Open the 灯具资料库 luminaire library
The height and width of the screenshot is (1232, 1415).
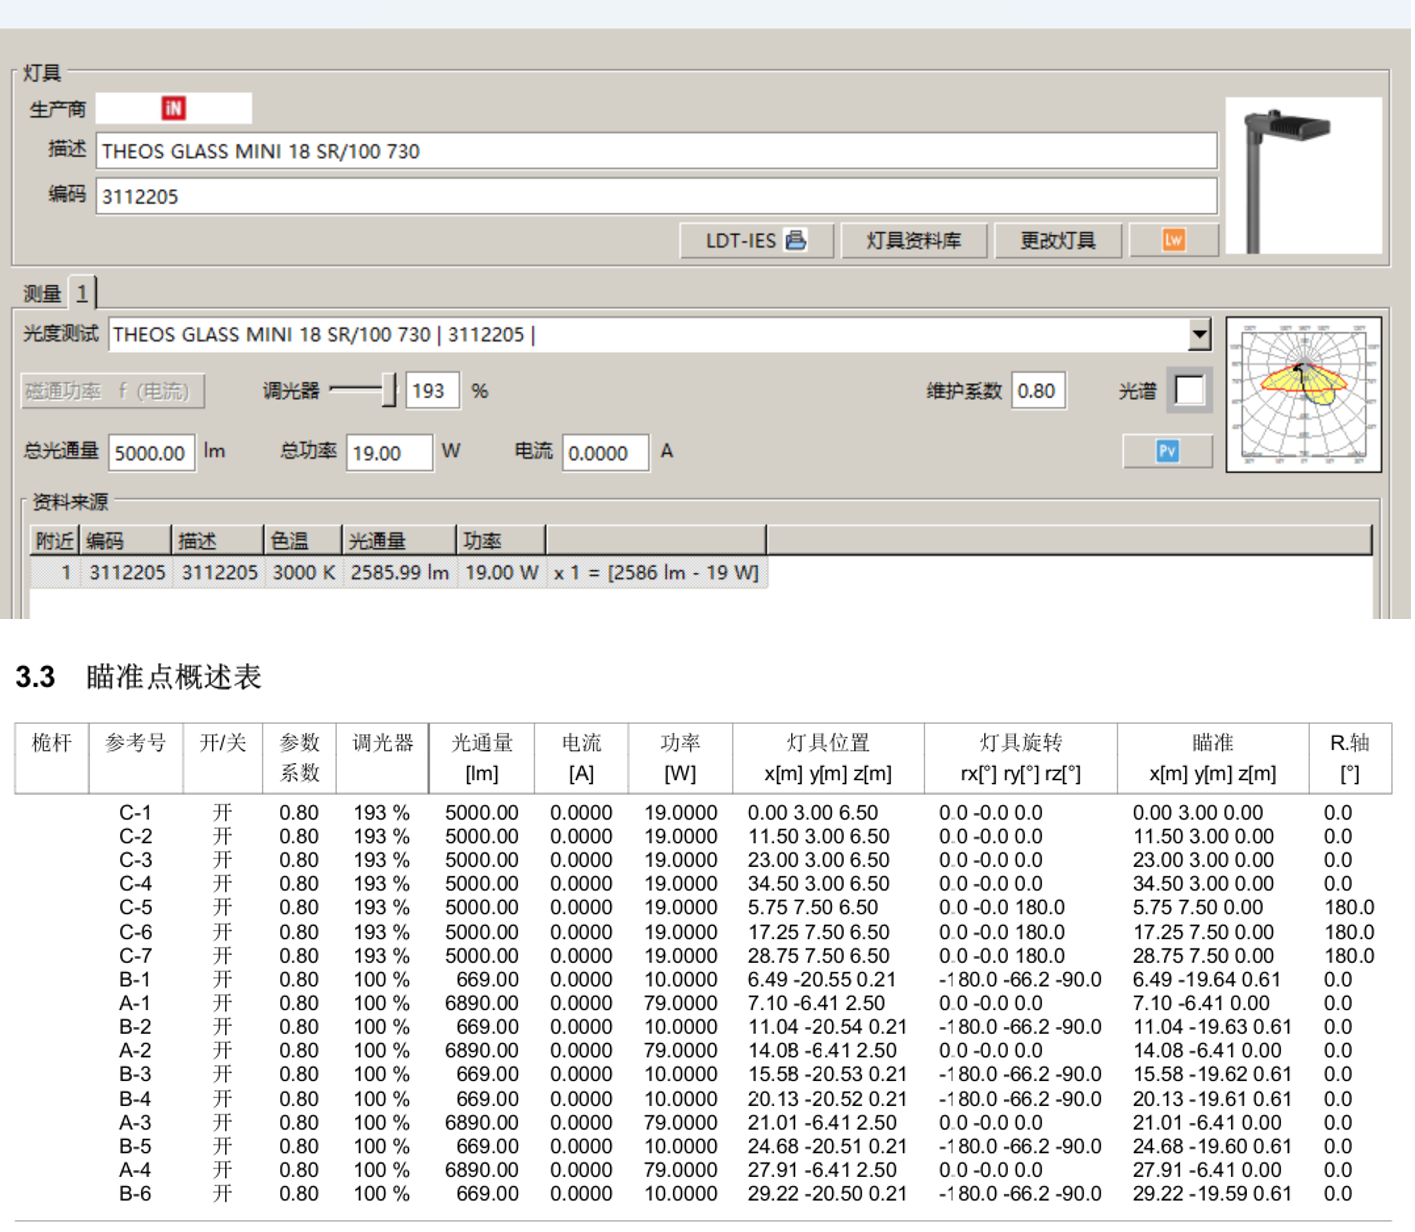click(x=913, y=241)
